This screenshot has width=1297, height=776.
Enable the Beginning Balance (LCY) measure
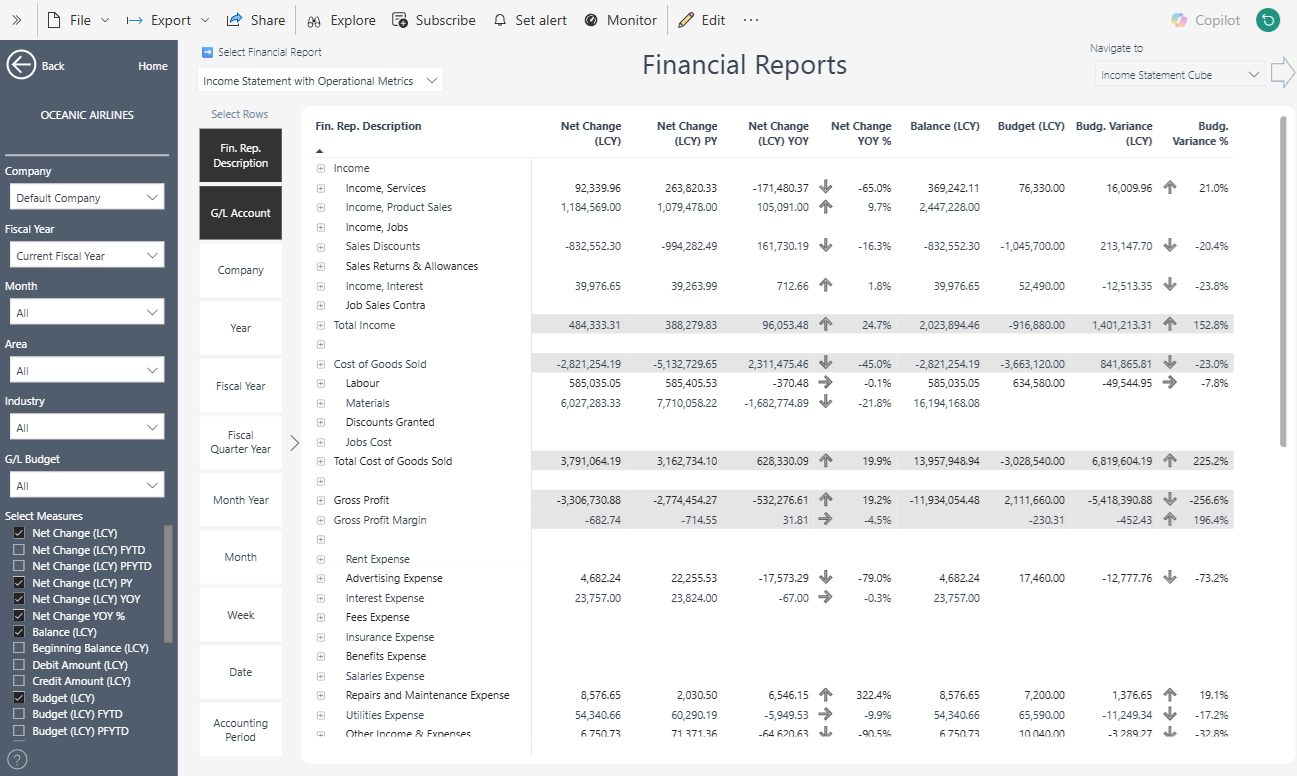pyautogui.click(x=19, y=649)
